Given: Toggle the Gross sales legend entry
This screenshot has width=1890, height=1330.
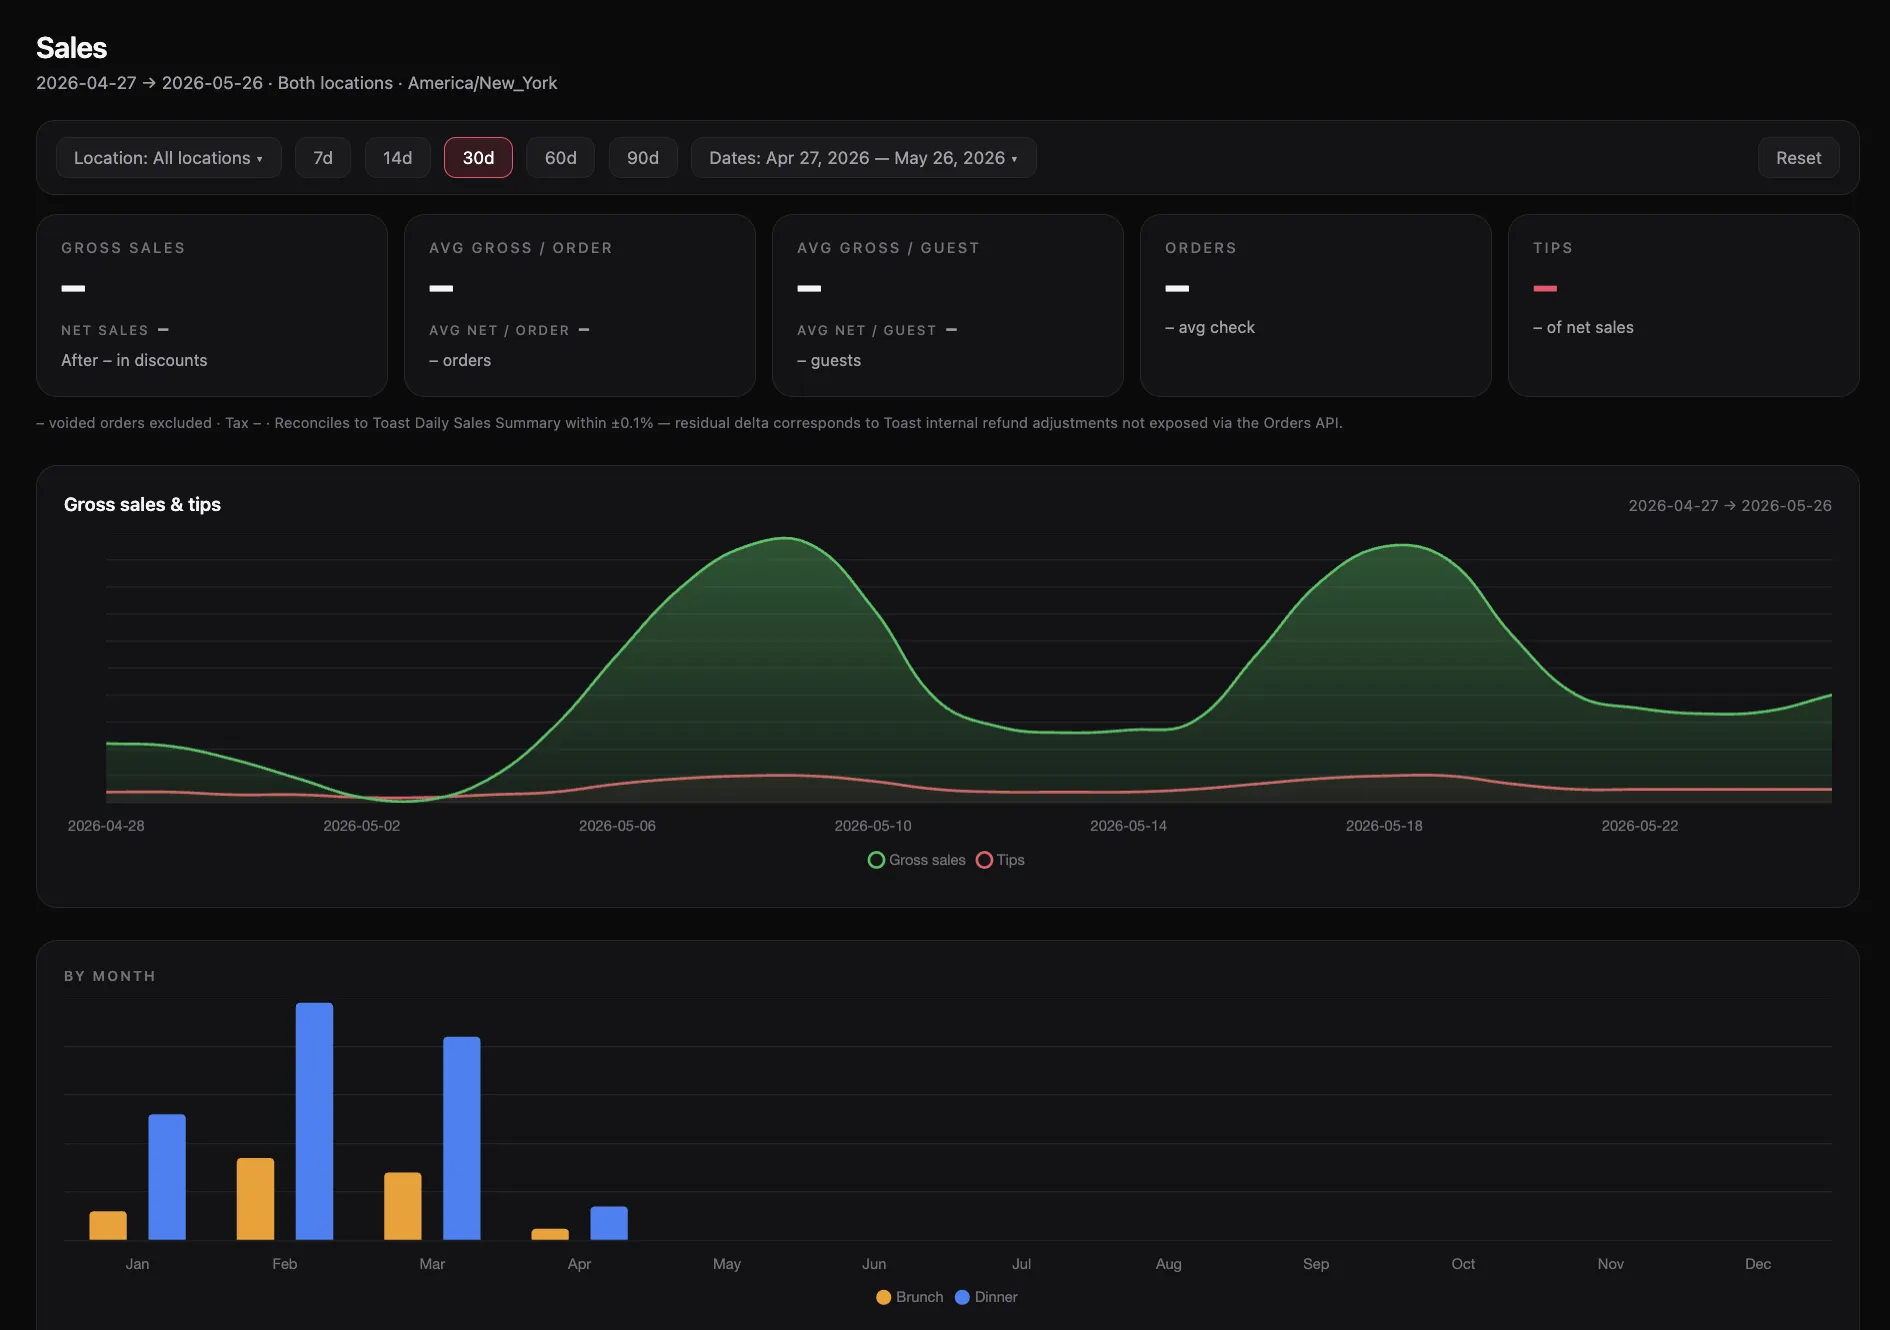Looking at the screenshot, I should coord(917,860).
